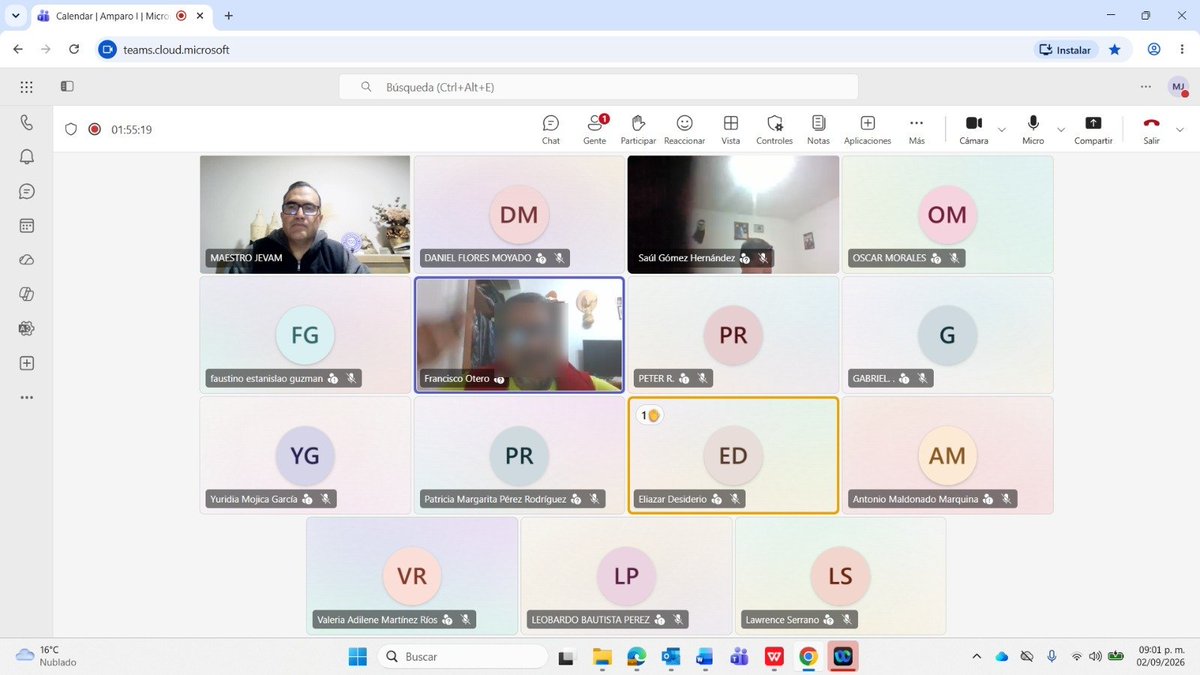The height and width of the screenshot is (675, 1200).
Task: Add apps via the Aplicaciones button
Action: coord(868,129)
